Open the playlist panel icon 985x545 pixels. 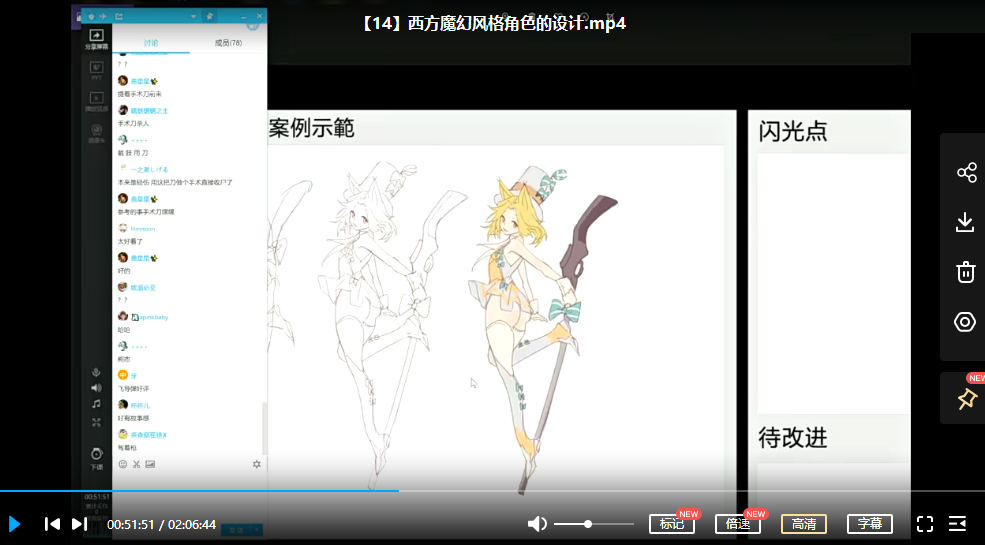tap(957, 524)
